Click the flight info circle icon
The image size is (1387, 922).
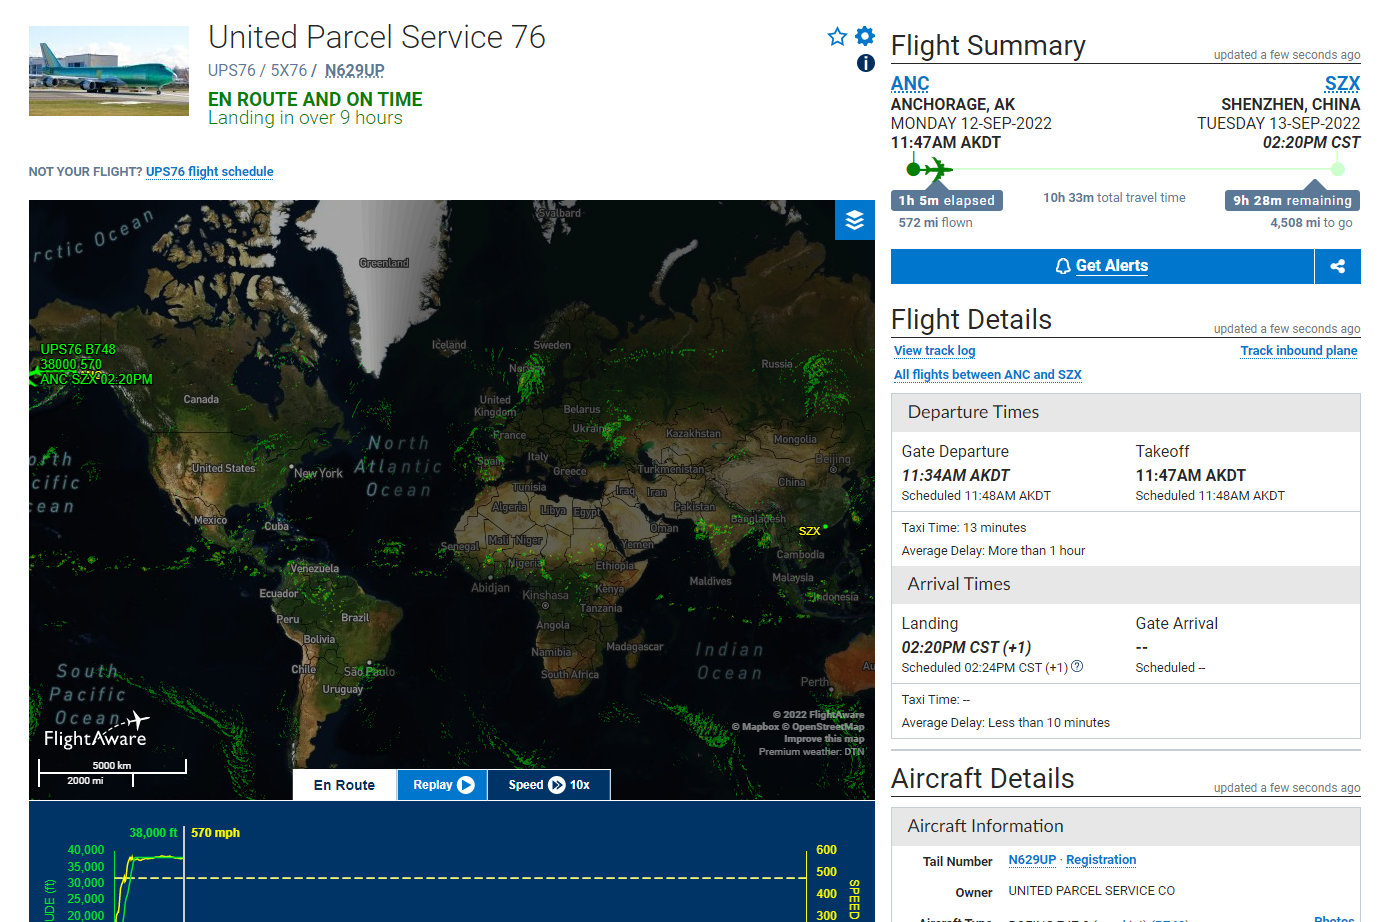coord(866,63)
